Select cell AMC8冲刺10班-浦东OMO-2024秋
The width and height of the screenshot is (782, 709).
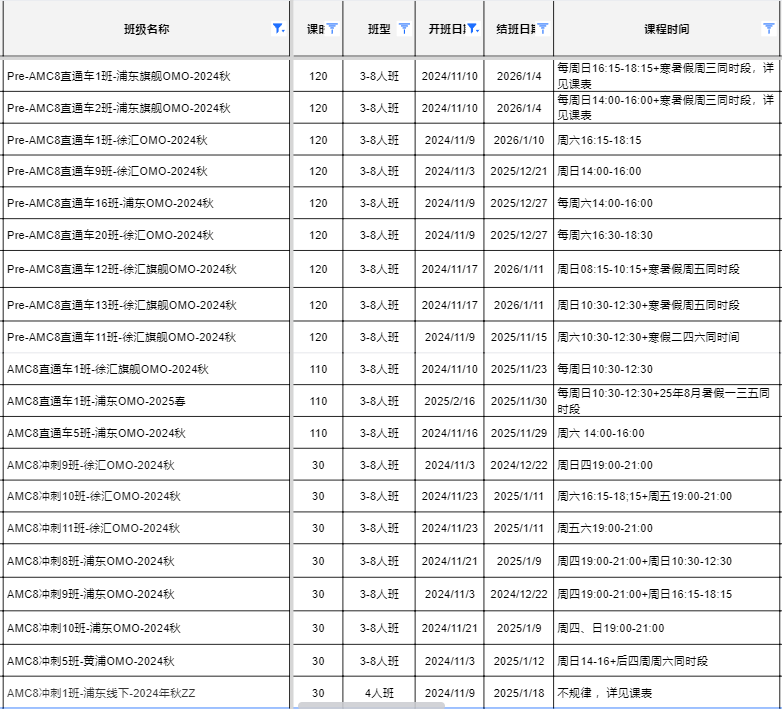click(146, 628)
